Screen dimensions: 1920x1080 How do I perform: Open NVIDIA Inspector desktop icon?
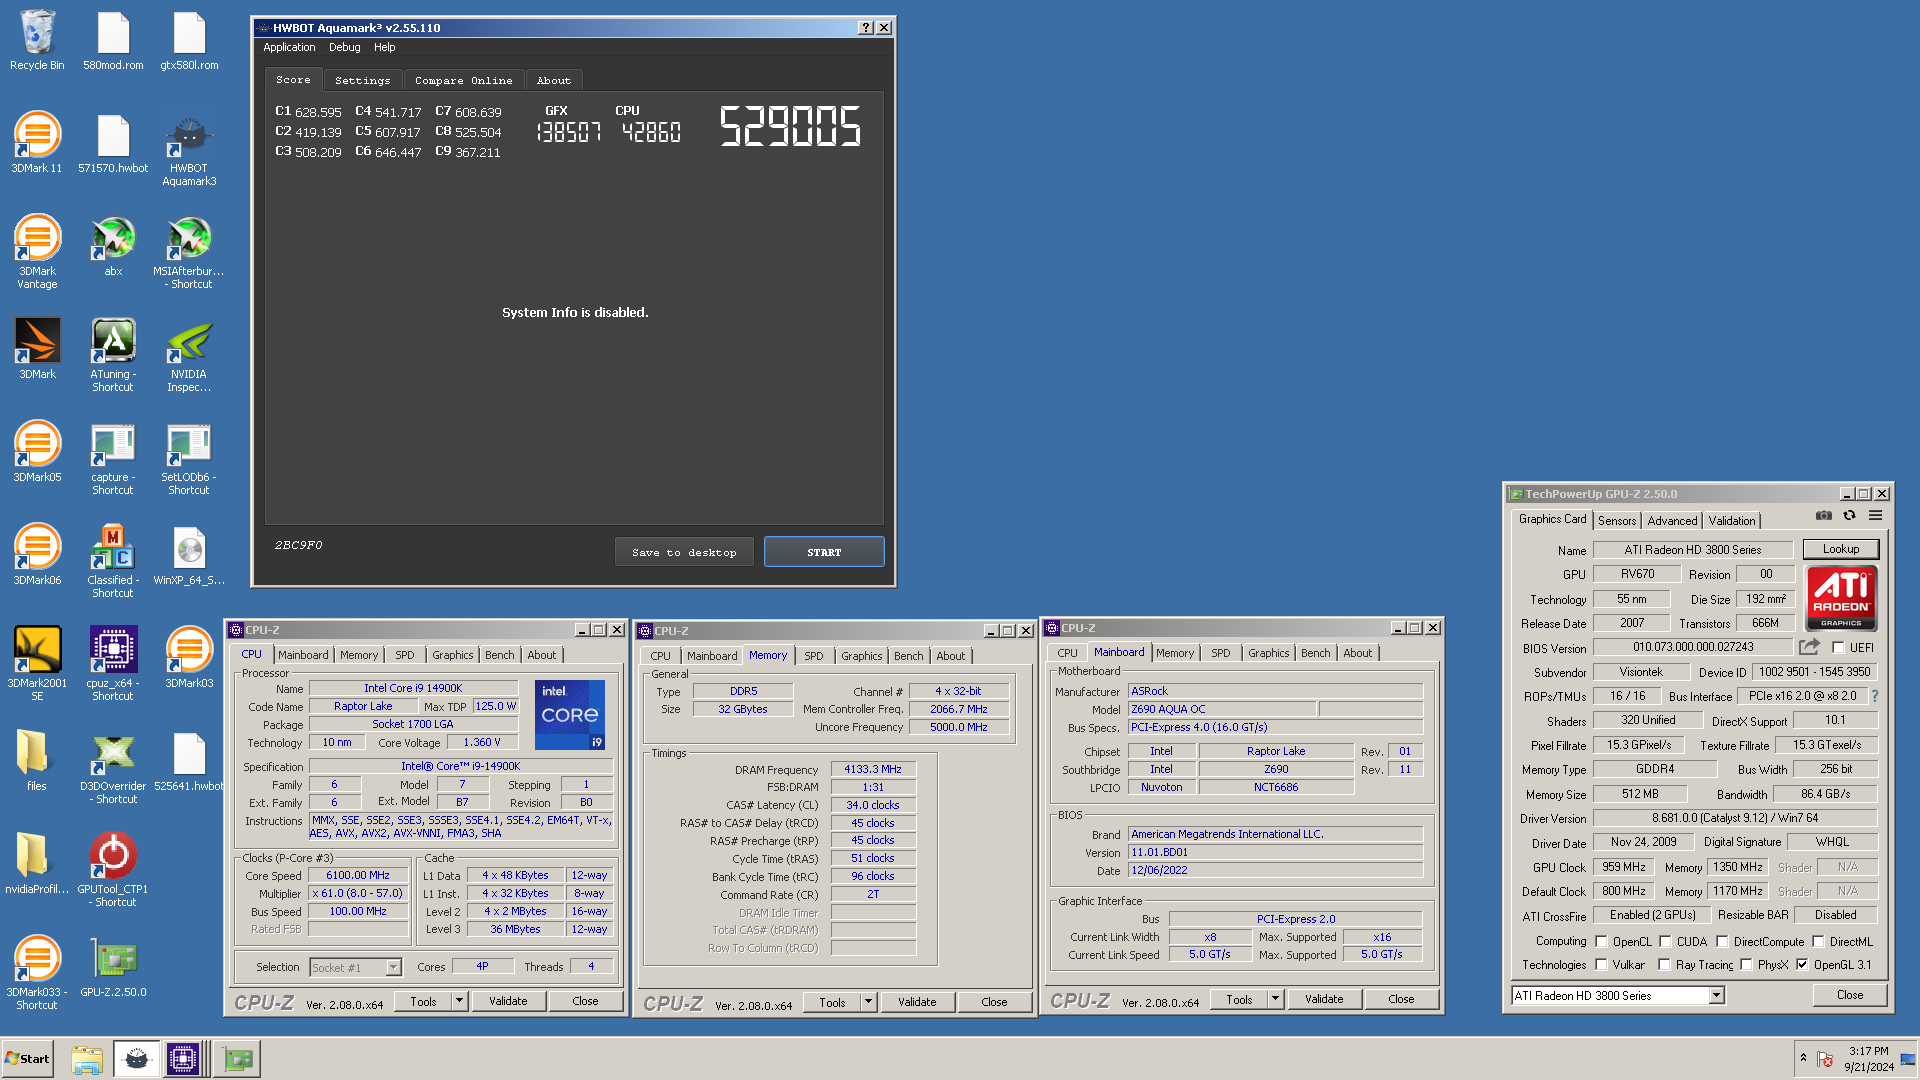[189, 355]
